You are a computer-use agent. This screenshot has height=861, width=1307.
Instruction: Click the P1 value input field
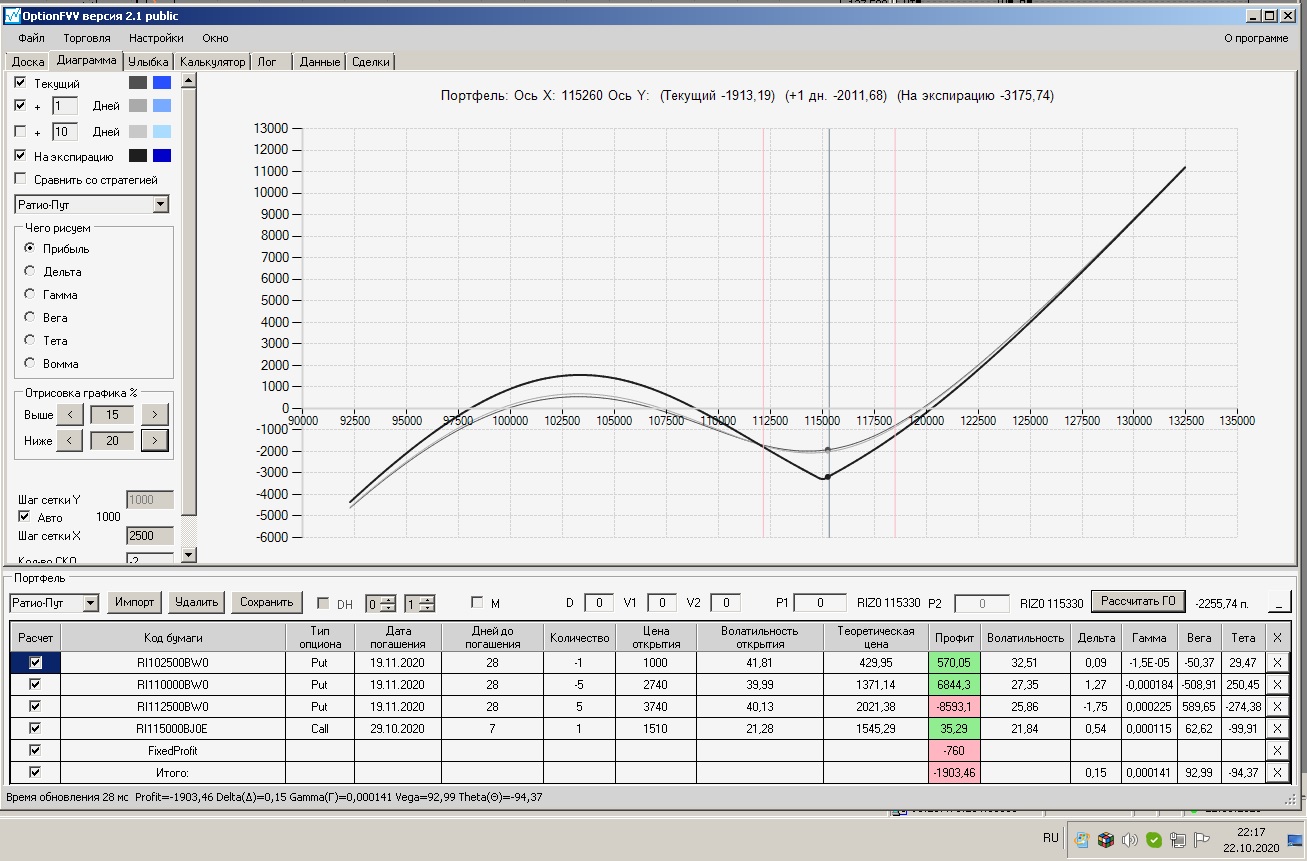coord(821,603)
